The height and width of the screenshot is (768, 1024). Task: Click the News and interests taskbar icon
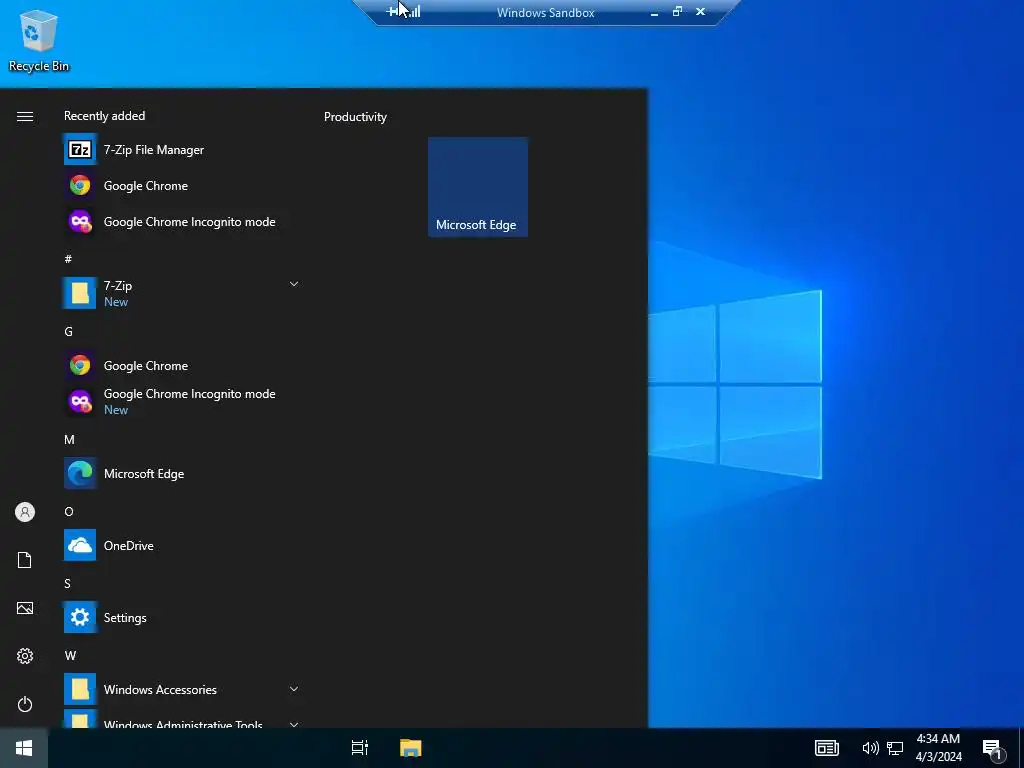click(x=827, y=748)
